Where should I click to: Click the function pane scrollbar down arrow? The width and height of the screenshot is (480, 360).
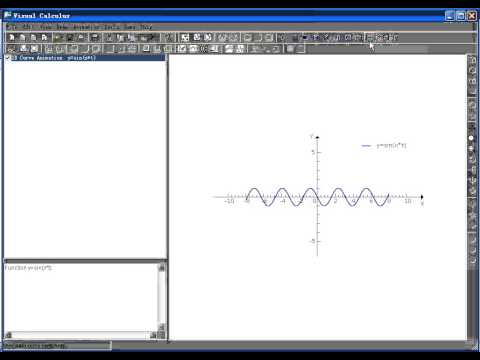162,327
